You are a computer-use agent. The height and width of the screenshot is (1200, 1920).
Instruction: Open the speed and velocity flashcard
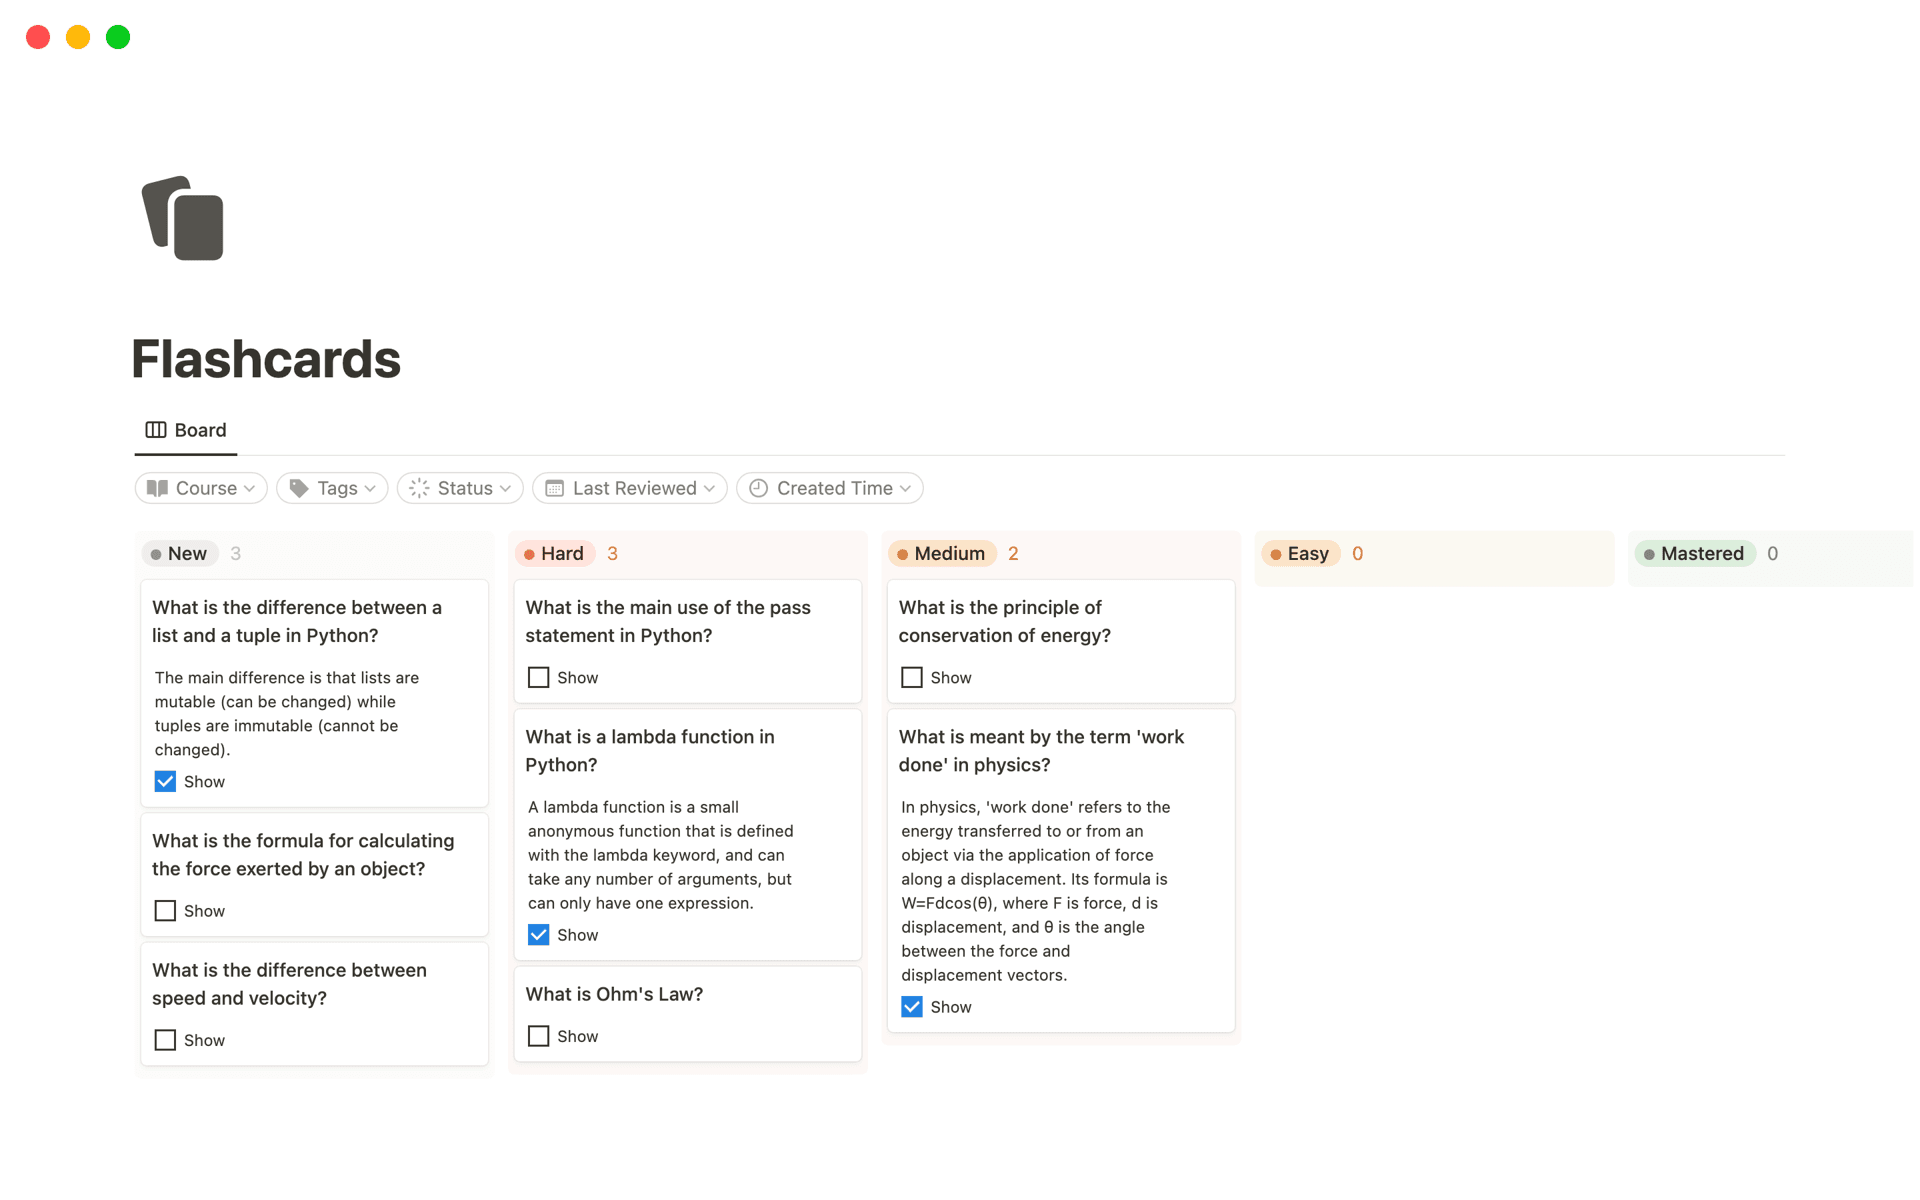(x=289, y=984)
